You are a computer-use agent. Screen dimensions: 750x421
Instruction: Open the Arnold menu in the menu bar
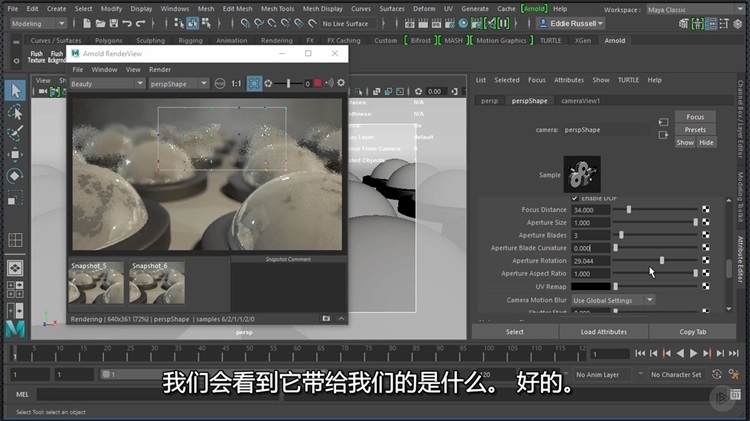click(534, 9)
